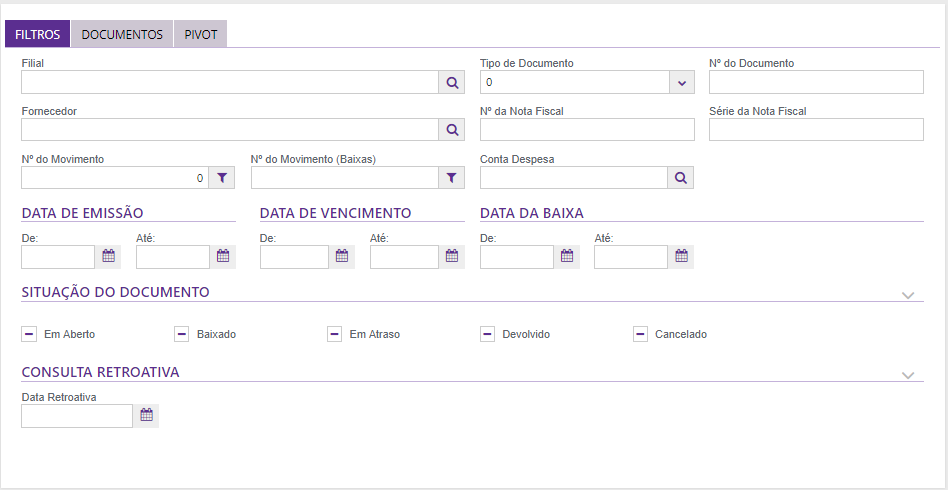Image resolution: width=948 pixels, height=490 pixels.
Task: Open the Conta Despesa search lookup icon
Action: point(681,178)
